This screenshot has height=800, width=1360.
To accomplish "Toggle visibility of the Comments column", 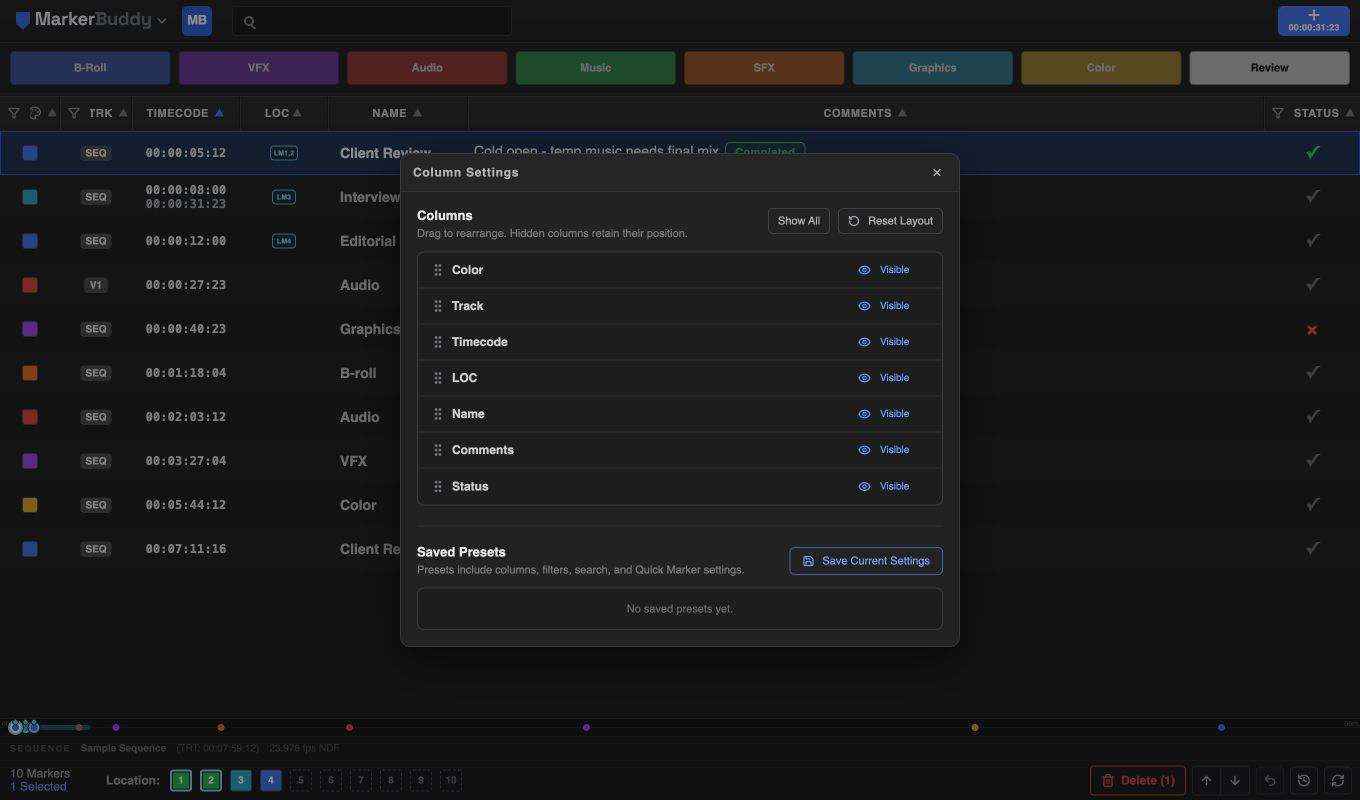I will (x=884, y=450).
